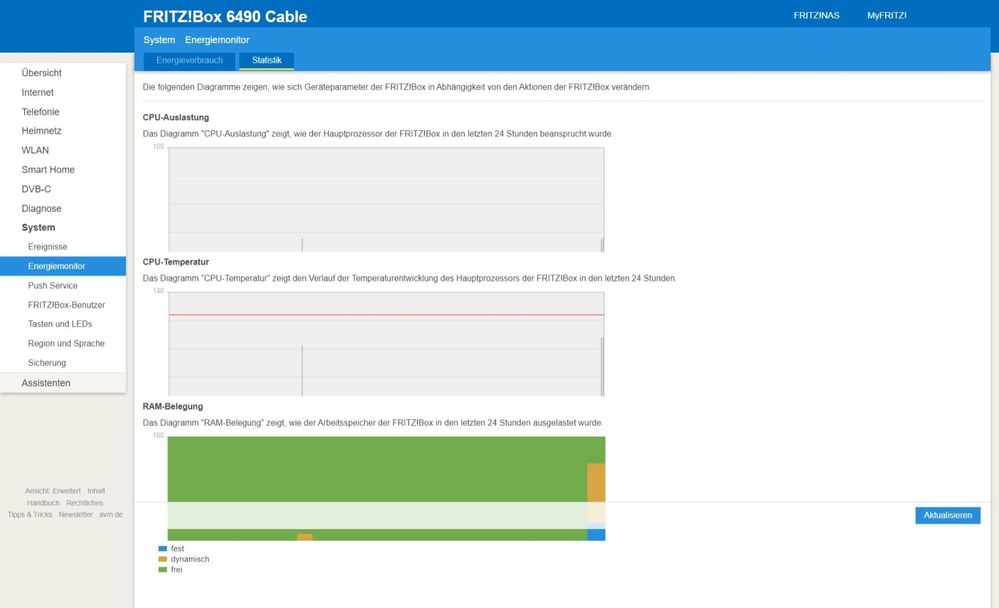Open the avm.de footer link

(110, 514)
